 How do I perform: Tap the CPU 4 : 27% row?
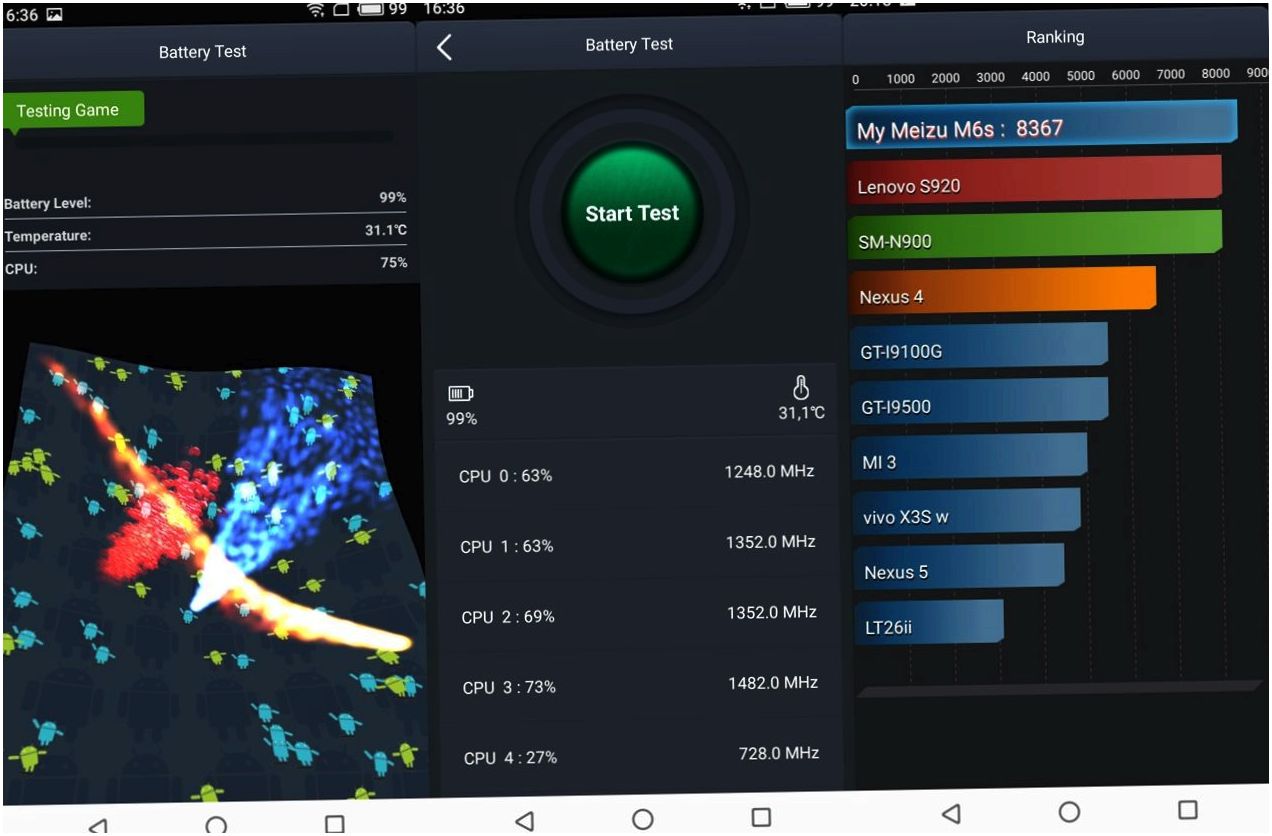click(x=639, y=756)
